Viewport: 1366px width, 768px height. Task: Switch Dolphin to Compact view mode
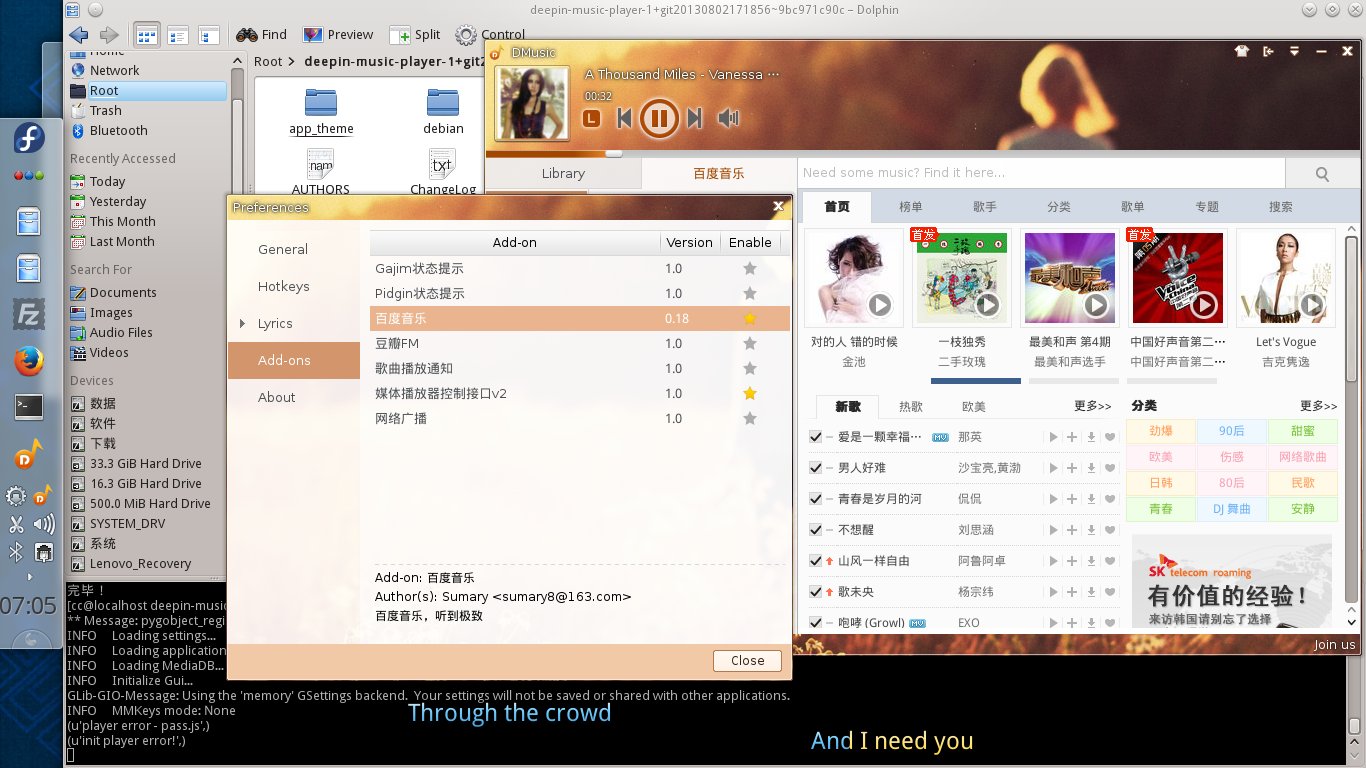(x=178, y=35)
